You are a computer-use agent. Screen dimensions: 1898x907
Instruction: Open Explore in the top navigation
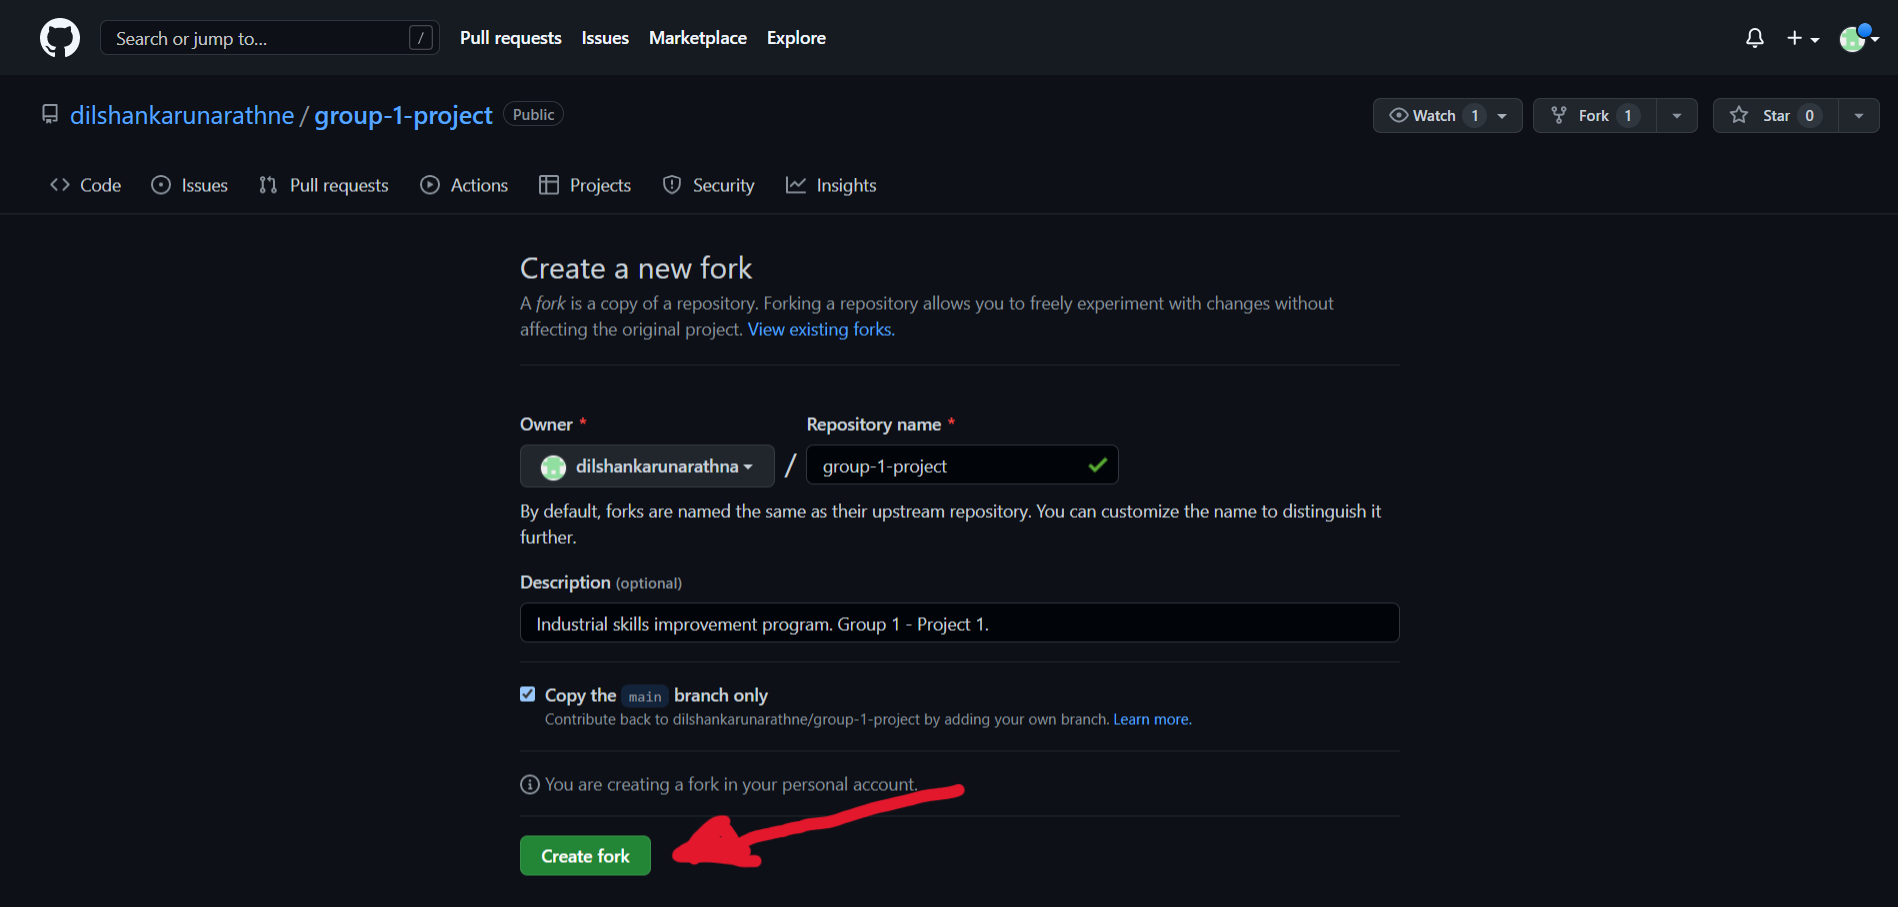pyautogui.click(x=796, y=38)
